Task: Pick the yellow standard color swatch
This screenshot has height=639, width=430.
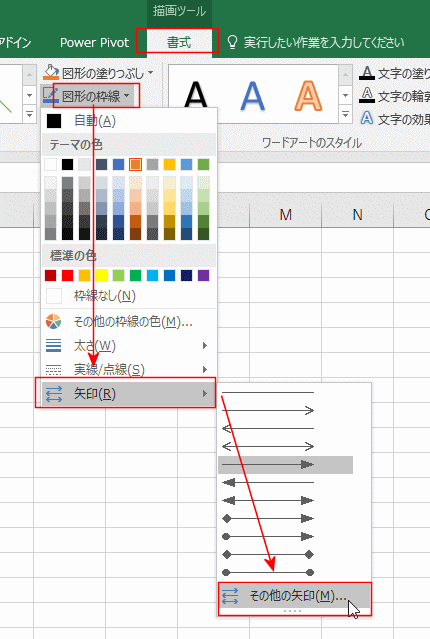Action: coord(101,275)
